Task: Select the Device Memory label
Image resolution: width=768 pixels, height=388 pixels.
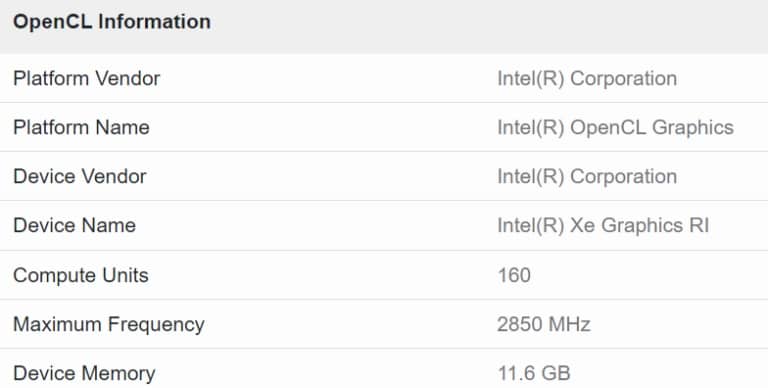Action: (x=84, y=373)
